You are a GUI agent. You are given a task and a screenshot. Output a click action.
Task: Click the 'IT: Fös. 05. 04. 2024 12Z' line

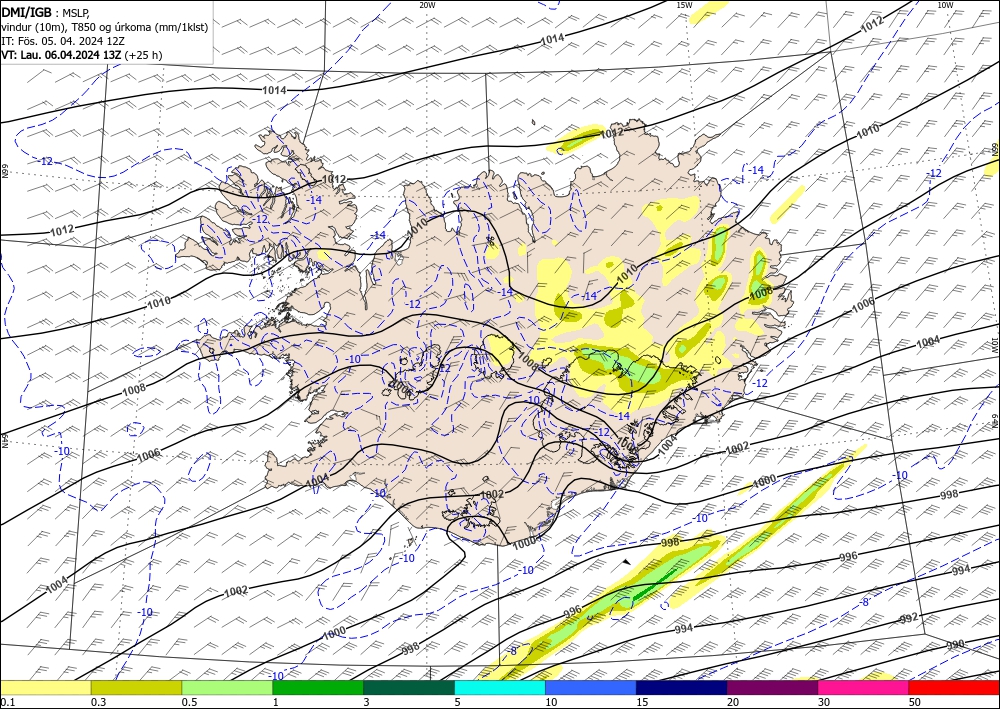[x=62, y=41]
